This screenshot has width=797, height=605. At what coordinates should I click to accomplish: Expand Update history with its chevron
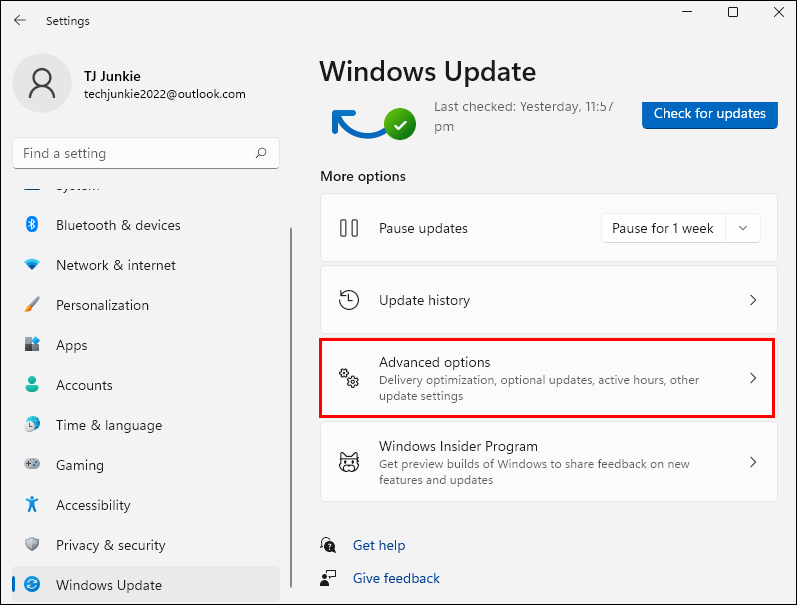coord(753,300)
